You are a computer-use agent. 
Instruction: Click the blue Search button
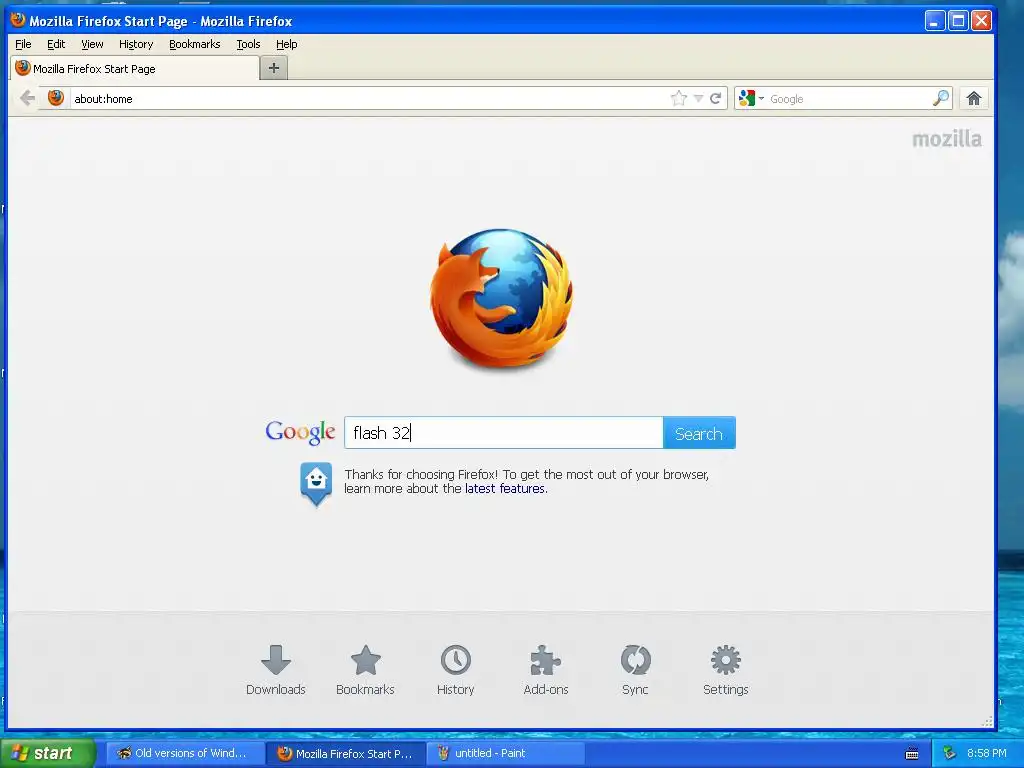(699, 433)
